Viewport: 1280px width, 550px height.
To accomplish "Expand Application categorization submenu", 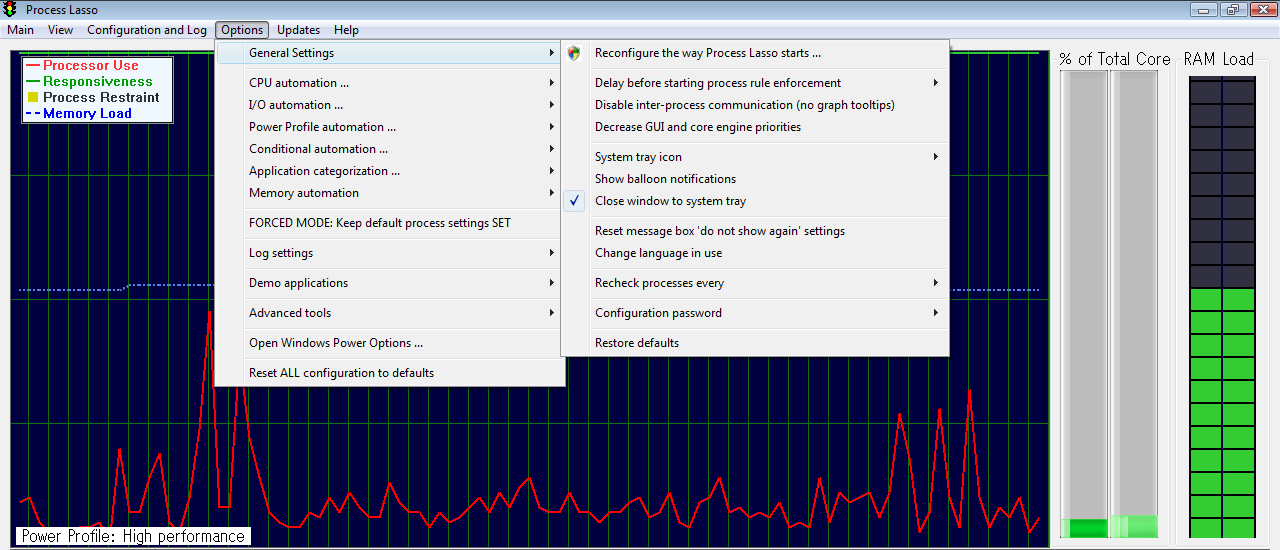I will coord(390,171).
